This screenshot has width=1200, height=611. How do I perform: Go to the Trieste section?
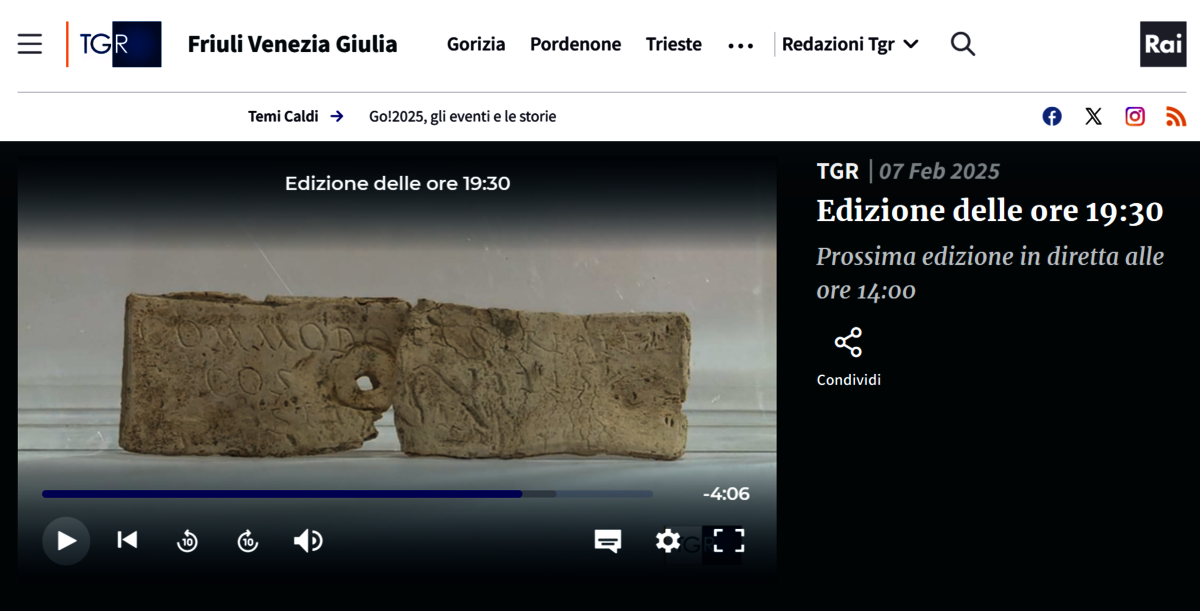673,44
